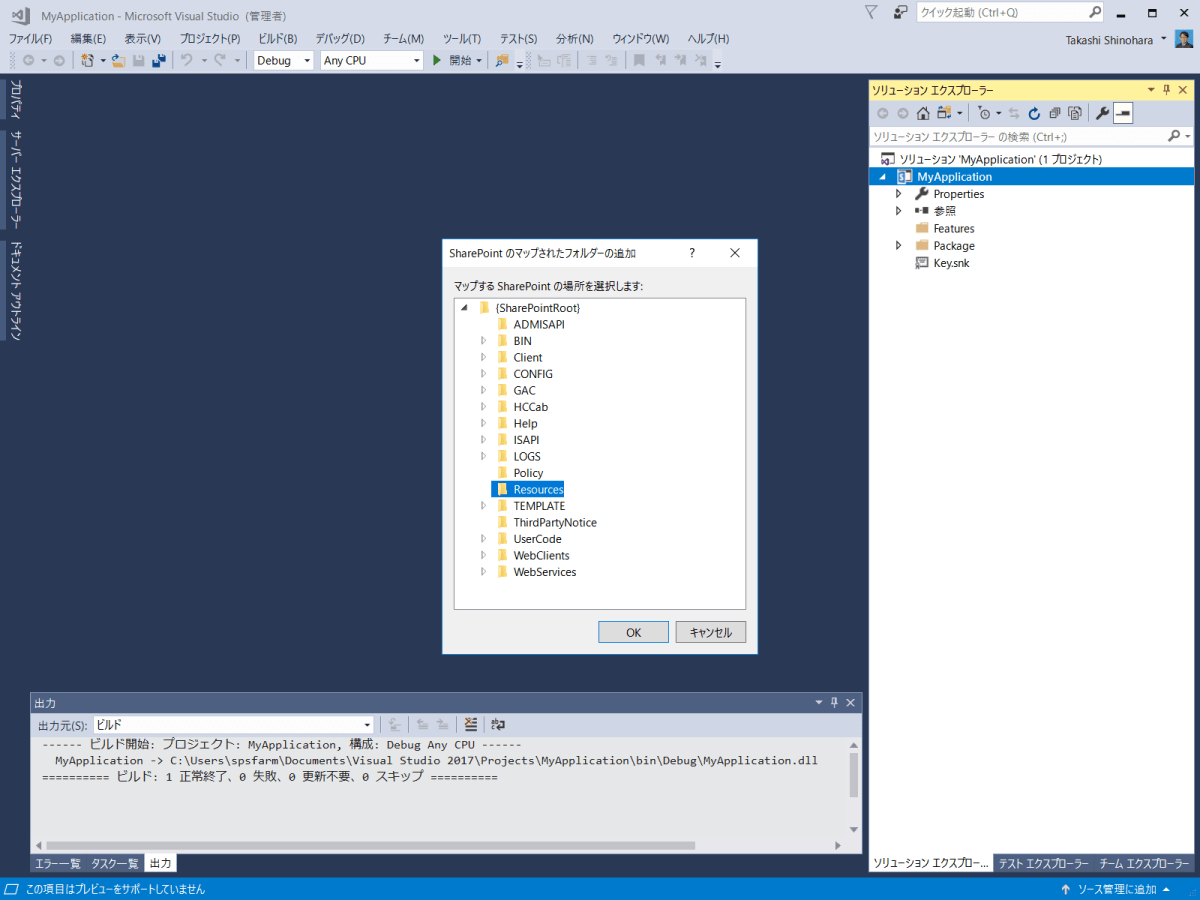Image resolution: width=1200 pixels, height=900 pixels.
Task: Pin the Output panel (auto hide)
Action: pos(834,703)
